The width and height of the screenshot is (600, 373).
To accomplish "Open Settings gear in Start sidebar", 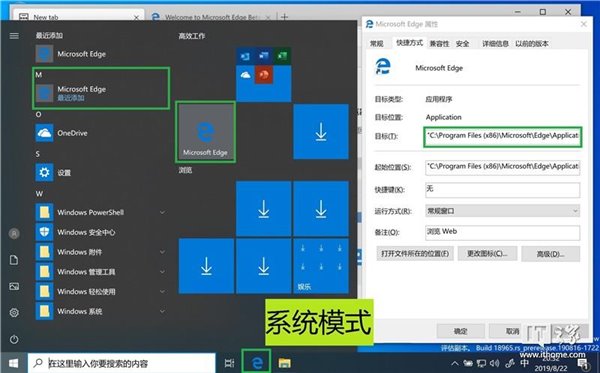I will (x=14, y=313).
